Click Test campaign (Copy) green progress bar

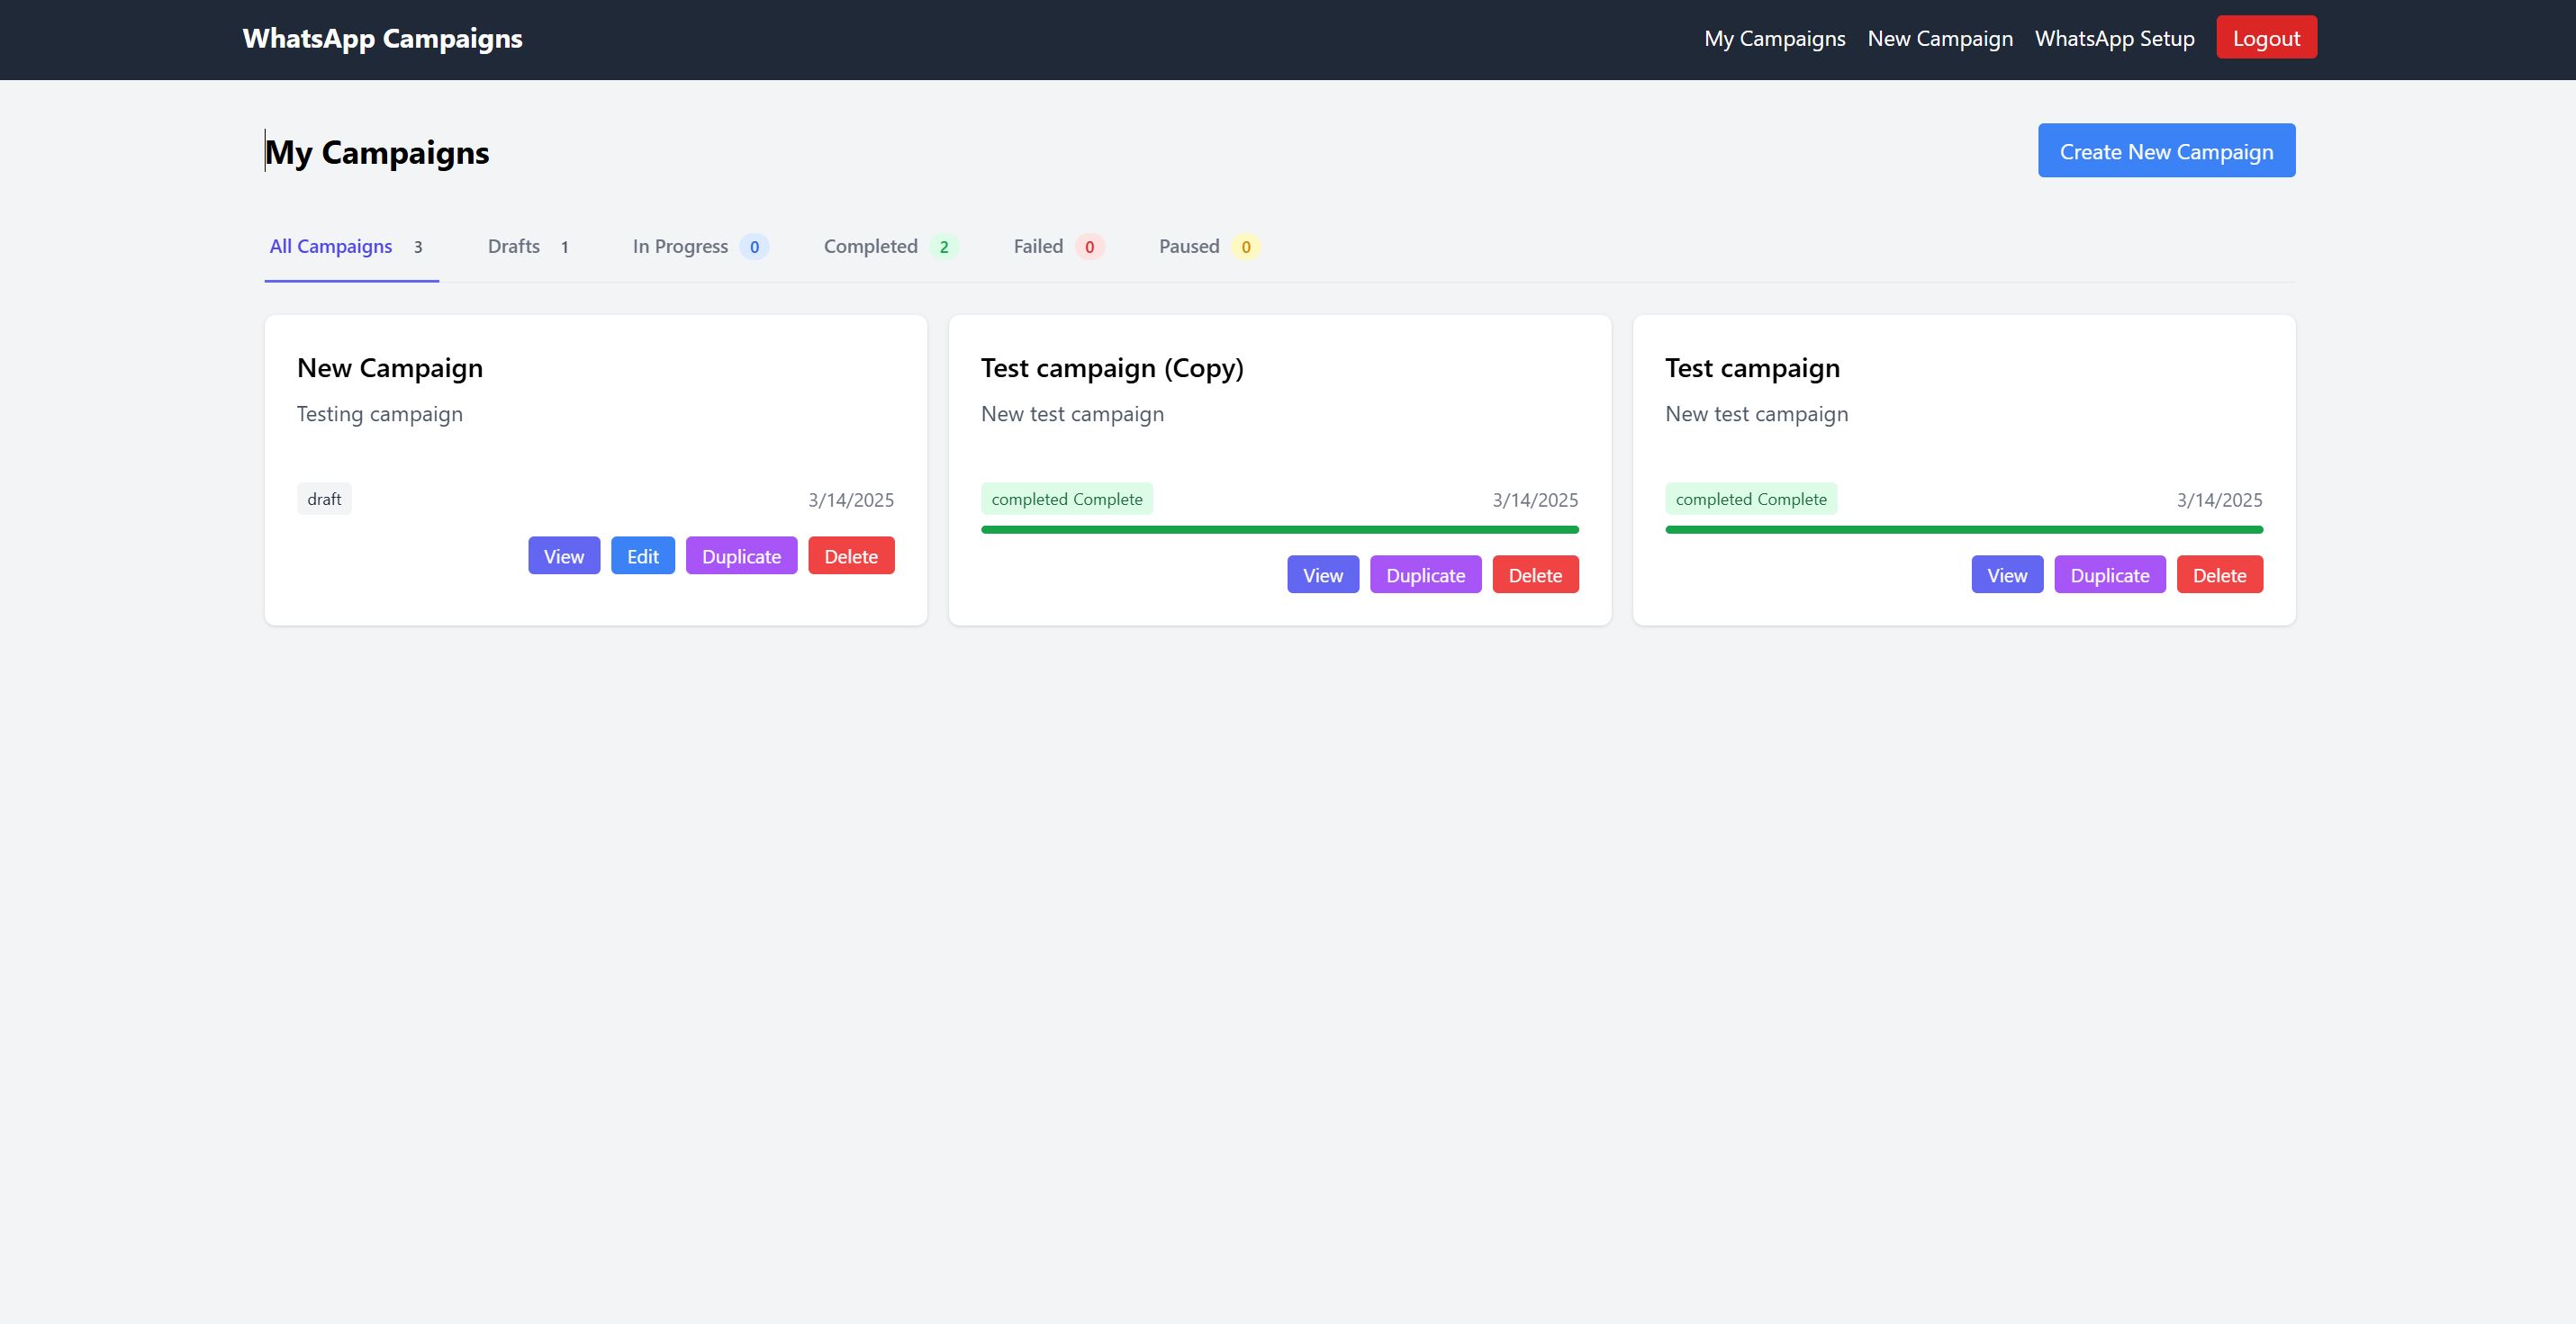pyautogui.click(x=1279, y=530)
